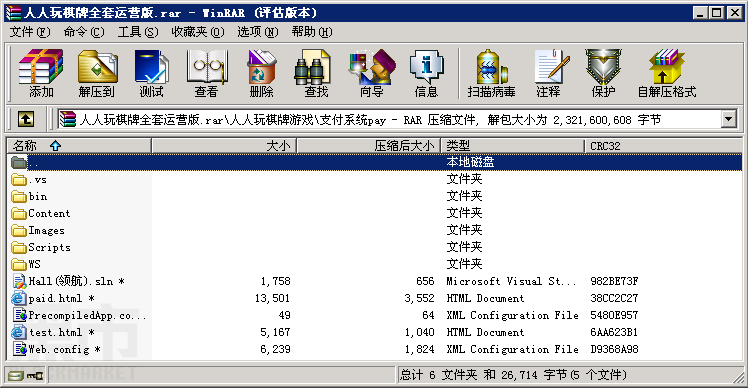Click the SFX (自解压格式) icon
Viewport: 748px width, 388px height.
tap(666, 66)
